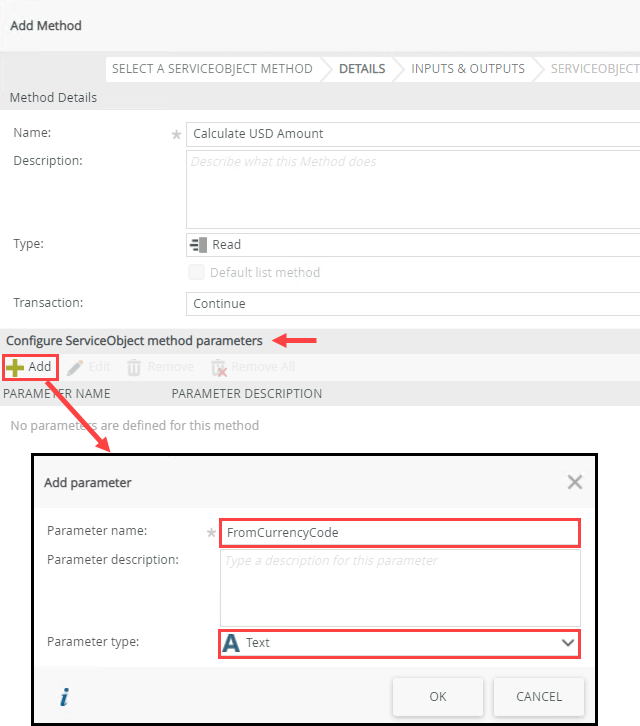Open the info help icon in dialog
This screenshot has width=640, height=726.
pos(64,696)
